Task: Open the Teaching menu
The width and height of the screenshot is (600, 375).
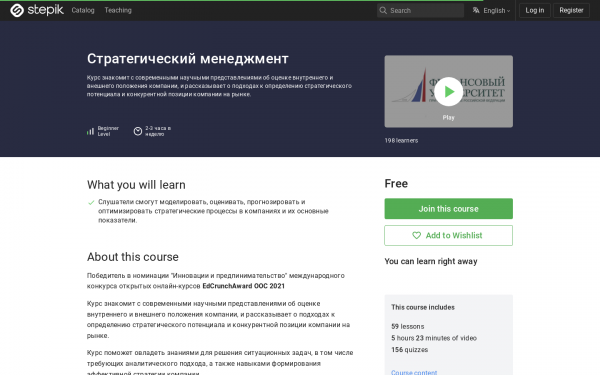Action: (118, 10)
